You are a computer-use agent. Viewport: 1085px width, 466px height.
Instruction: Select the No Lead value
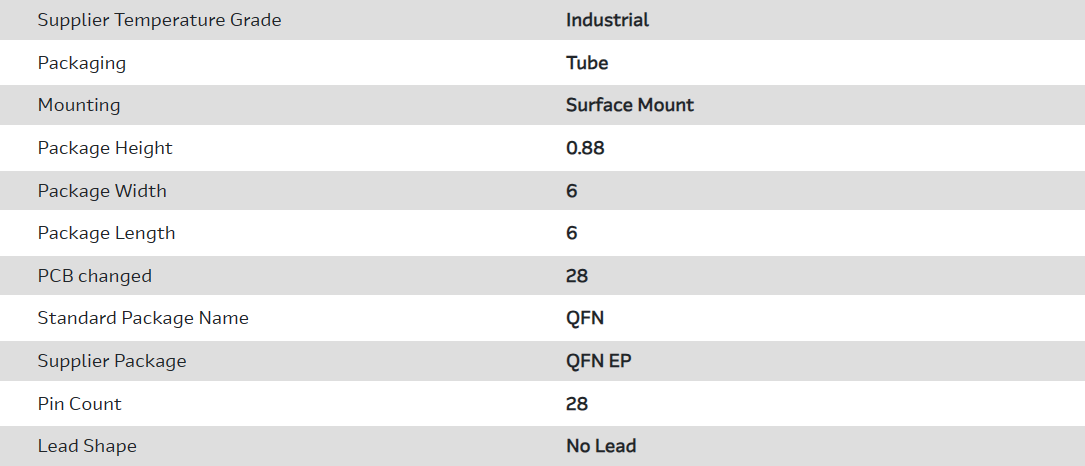coord(601,446)
